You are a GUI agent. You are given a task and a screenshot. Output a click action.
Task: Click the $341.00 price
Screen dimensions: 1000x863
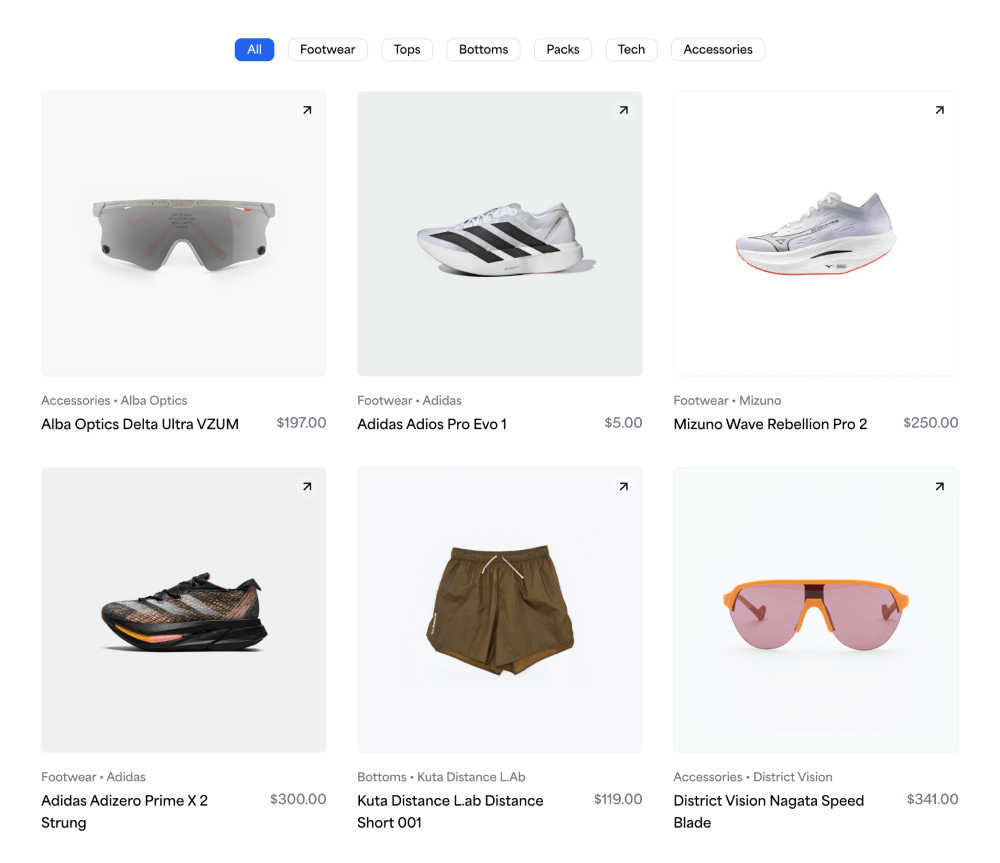(x=932, y=799)
